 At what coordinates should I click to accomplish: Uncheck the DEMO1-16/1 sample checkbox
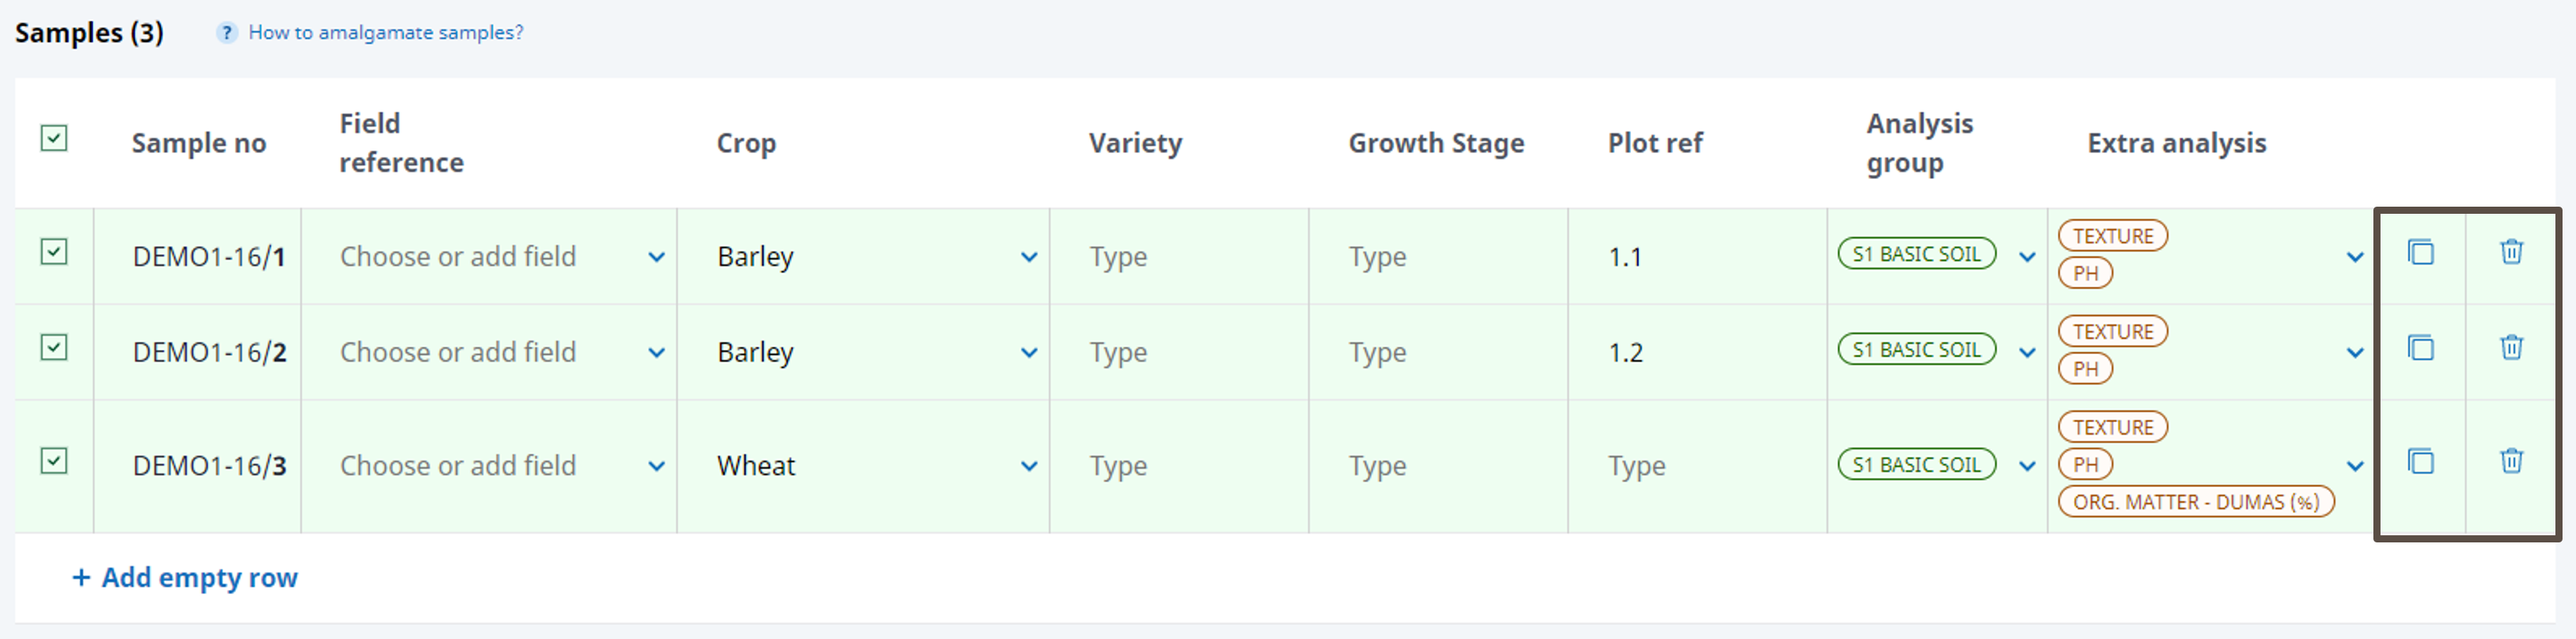point(54,252)
